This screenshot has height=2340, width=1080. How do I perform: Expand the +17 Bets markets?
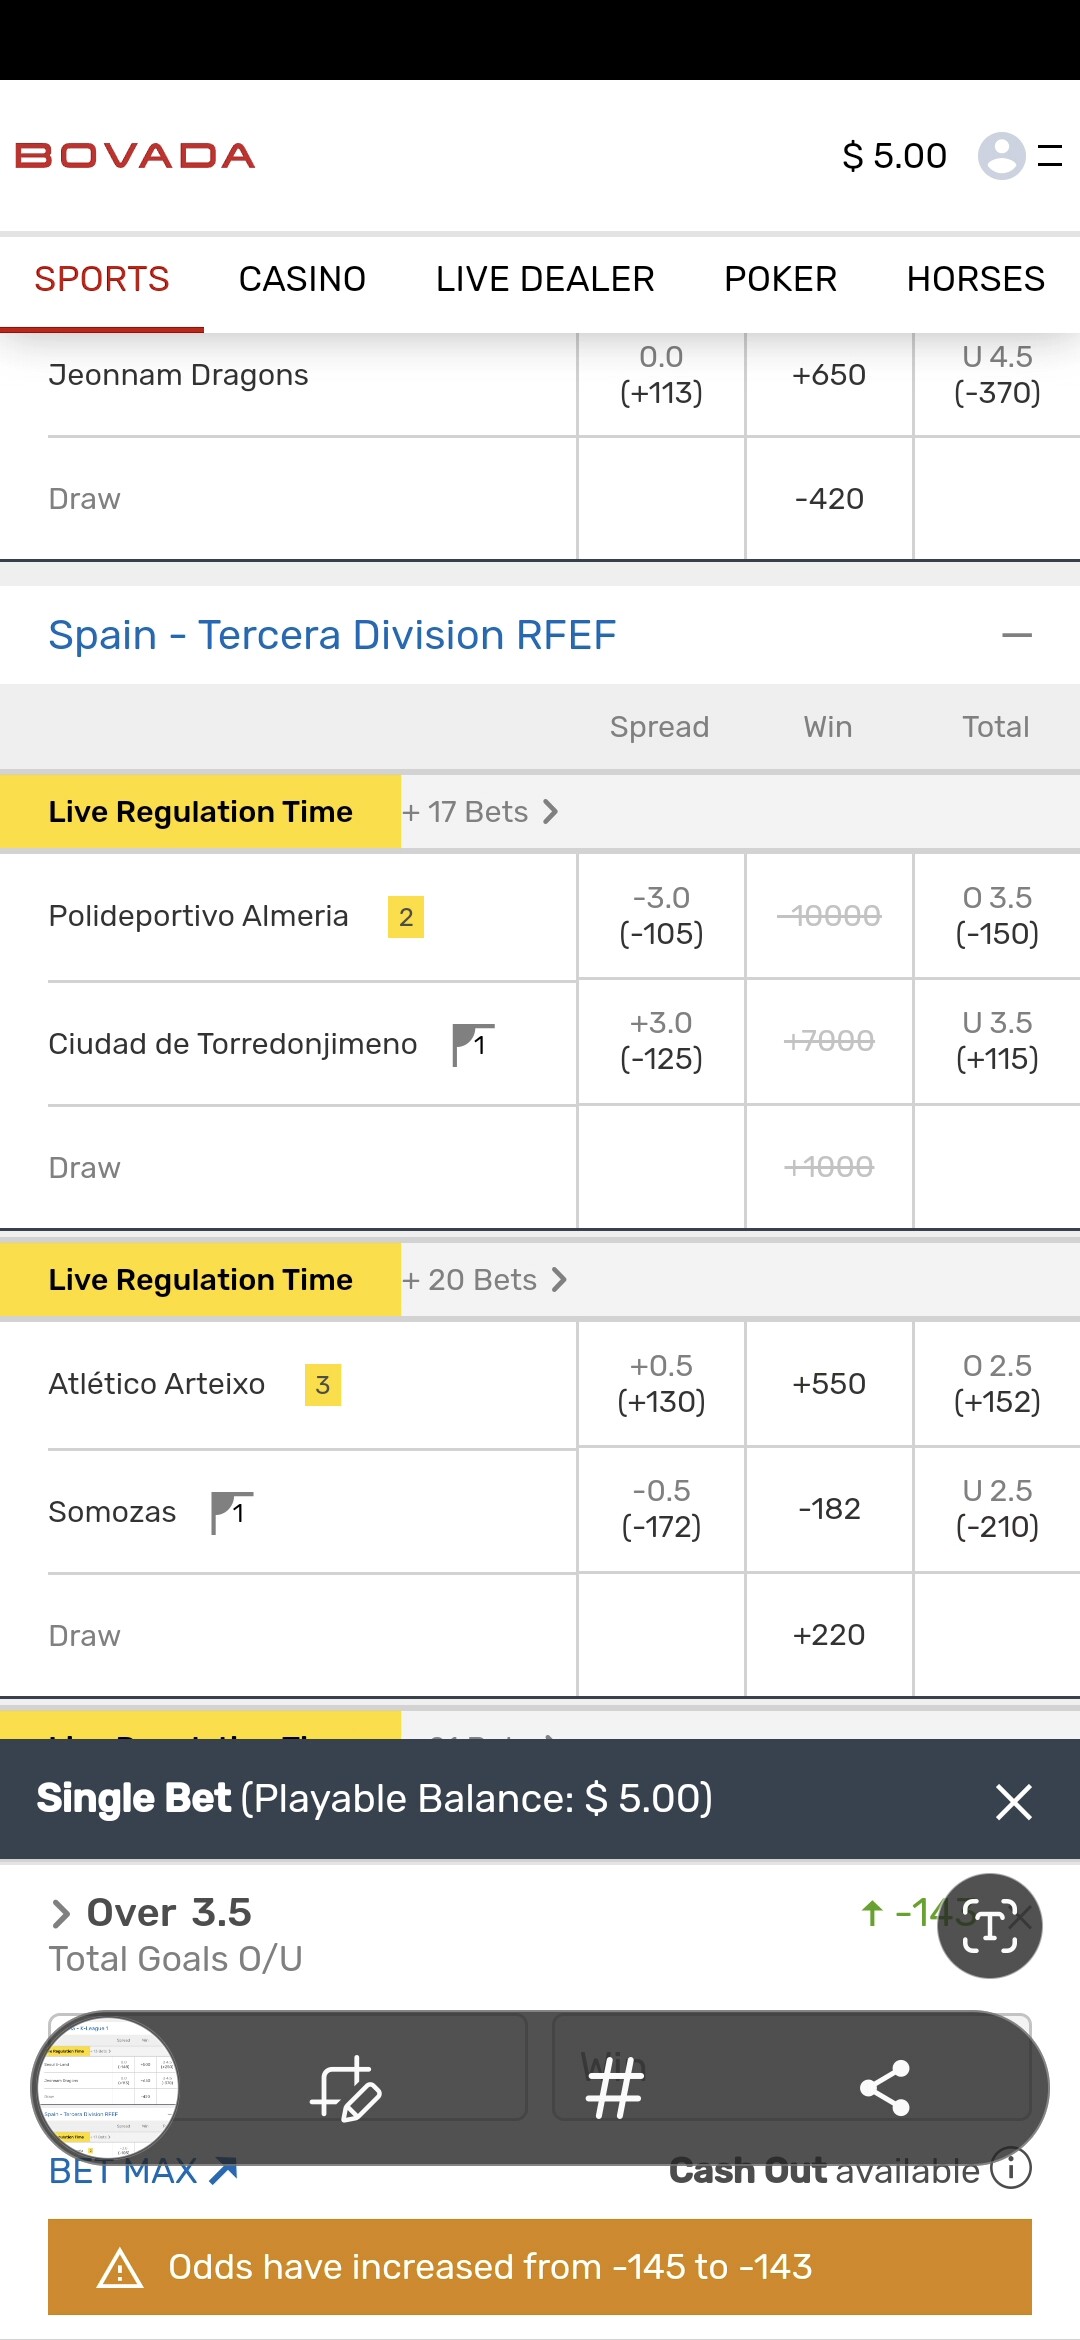coord(480,812)
